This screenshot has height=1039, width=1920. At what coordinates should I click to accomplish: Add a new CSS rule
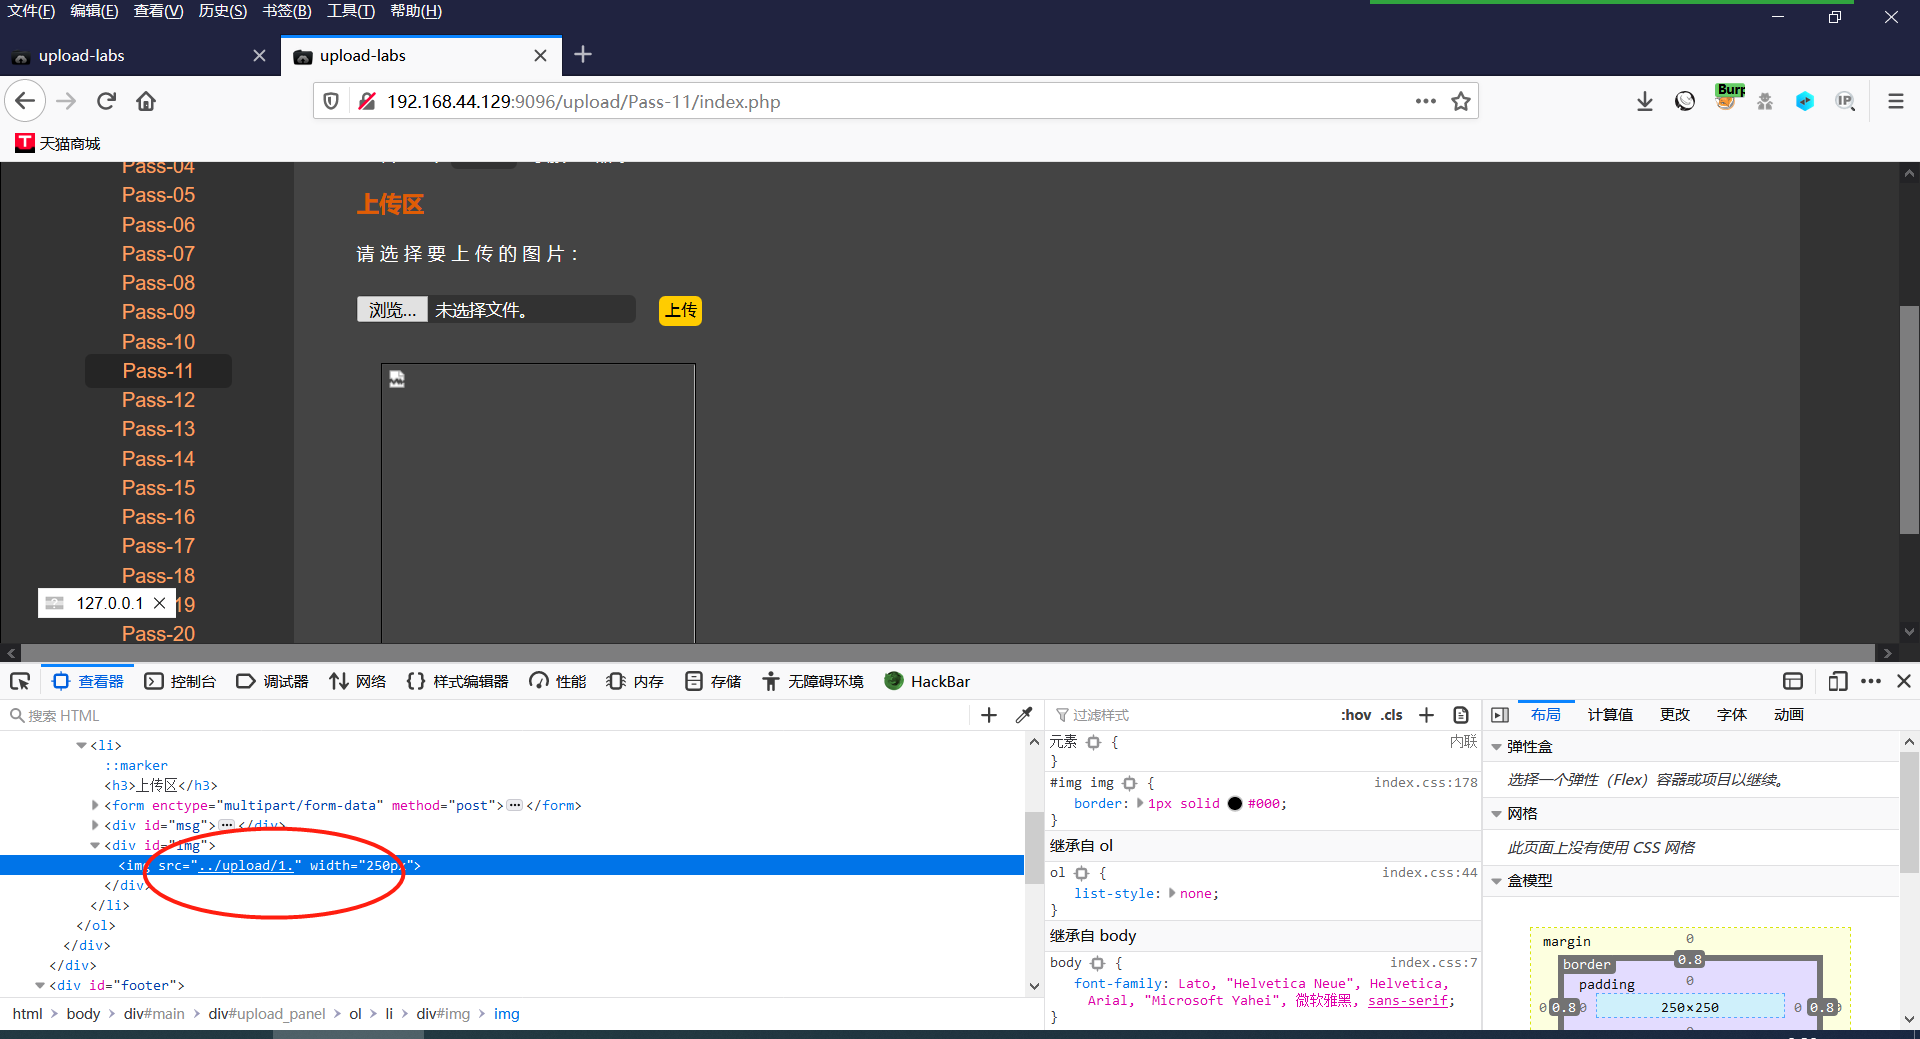(x=1427, y=715)
